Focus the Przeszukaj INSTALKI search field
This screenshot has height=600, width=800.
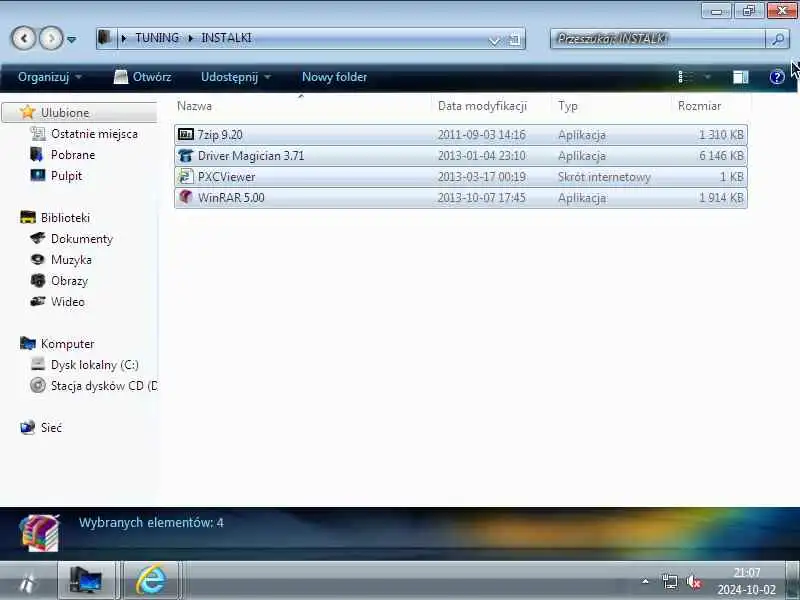pos(658,39)
